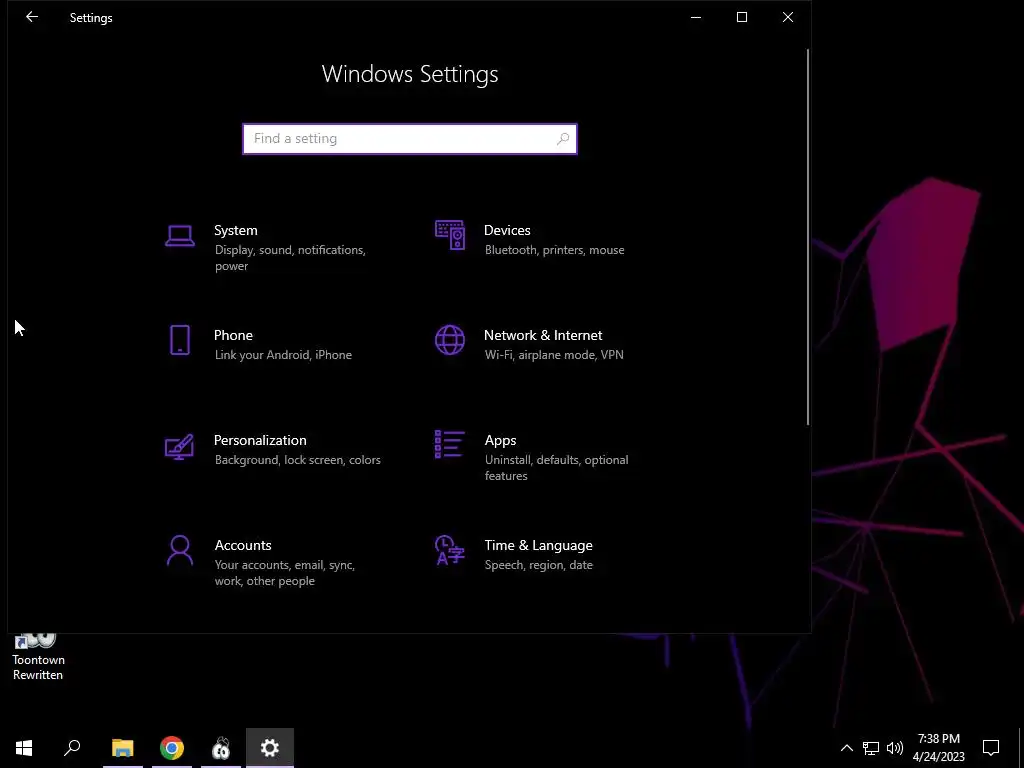Screen dimensions: 1024x768
Task: Open the Apps settings heading
Action: tap(500, 440)
